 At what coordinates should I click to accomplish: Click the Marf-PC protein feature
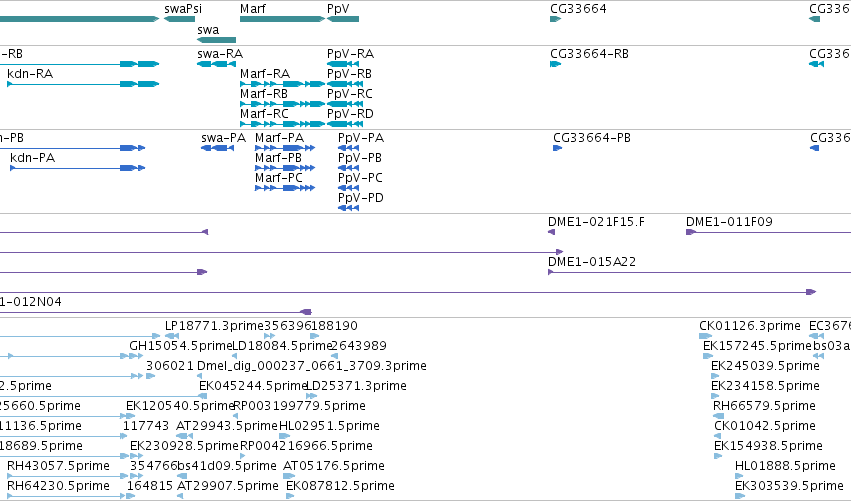point(285,188)
